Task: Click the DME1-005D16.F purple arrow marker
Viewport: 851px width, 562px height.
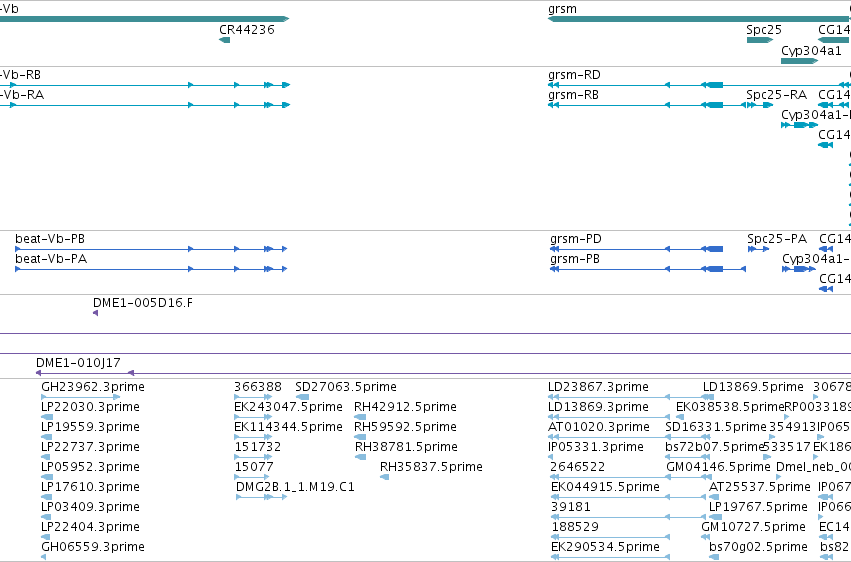Action: [96, 313]
